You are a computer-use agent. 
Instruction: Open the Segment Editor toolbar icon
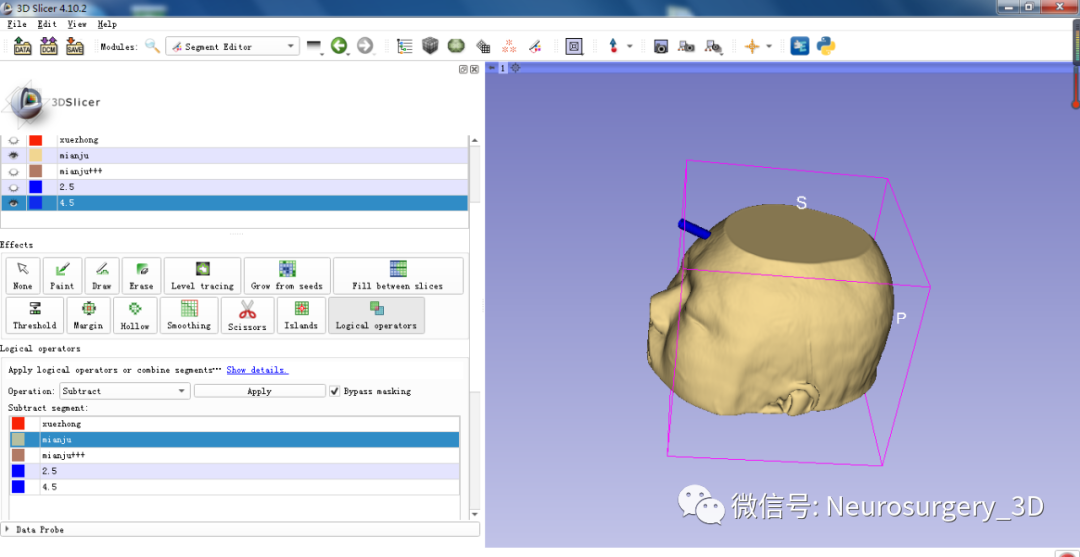tap(534, 46)
